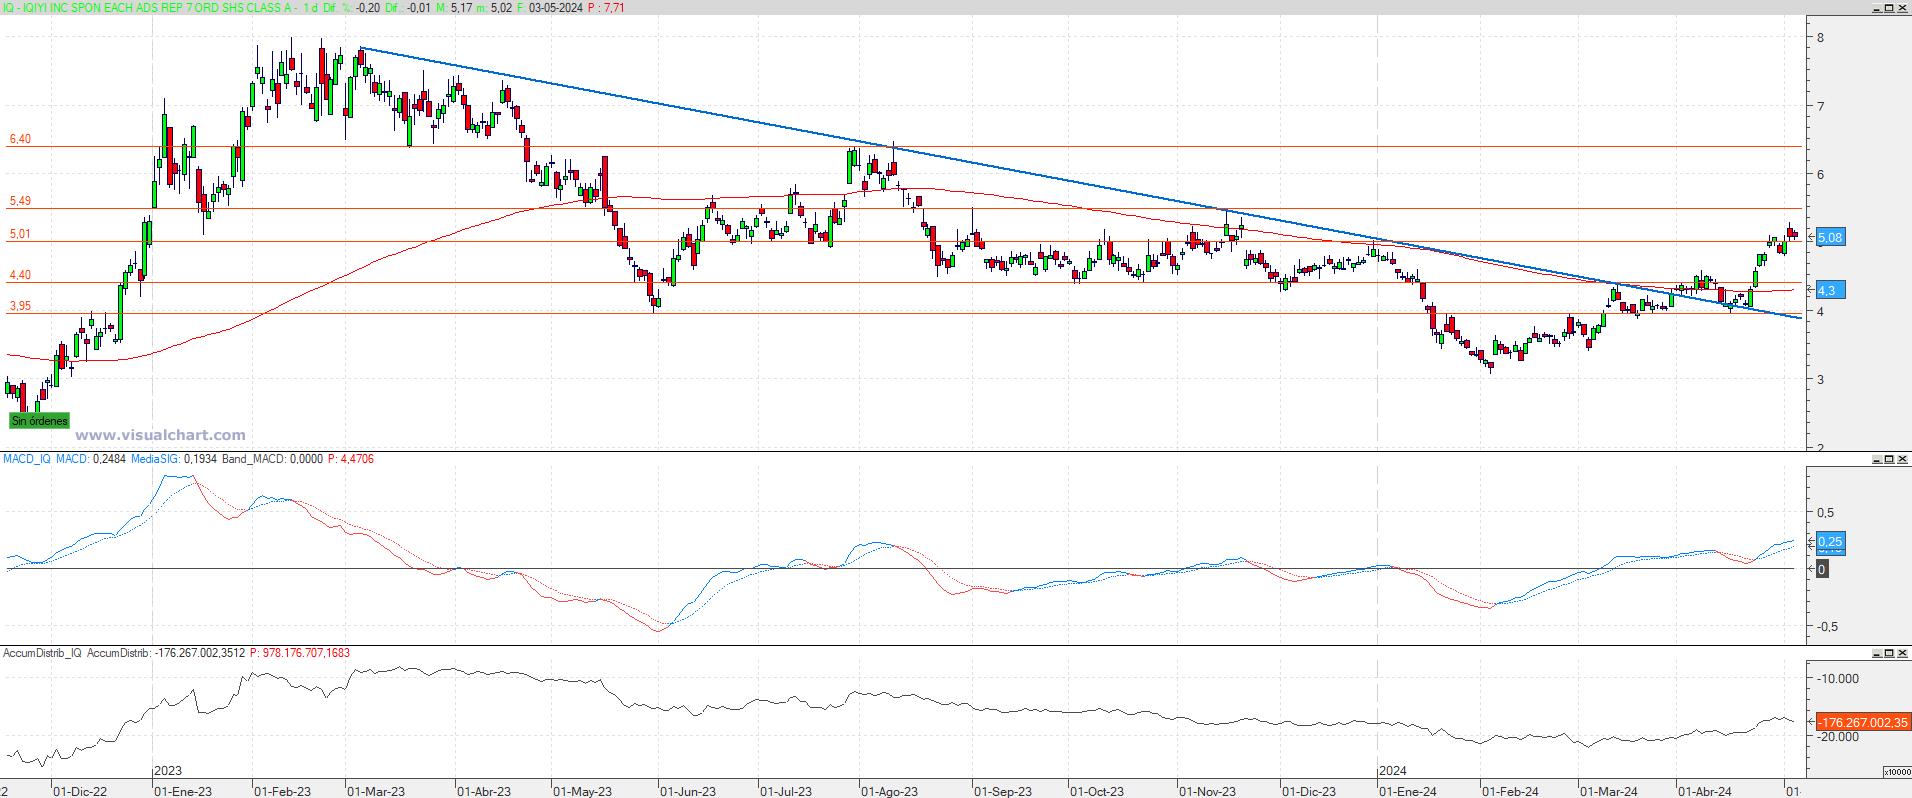Screen dimensions: 1912x798
Task: Click the MACD_IQ indicator title
Action: (x=27, y=459)
